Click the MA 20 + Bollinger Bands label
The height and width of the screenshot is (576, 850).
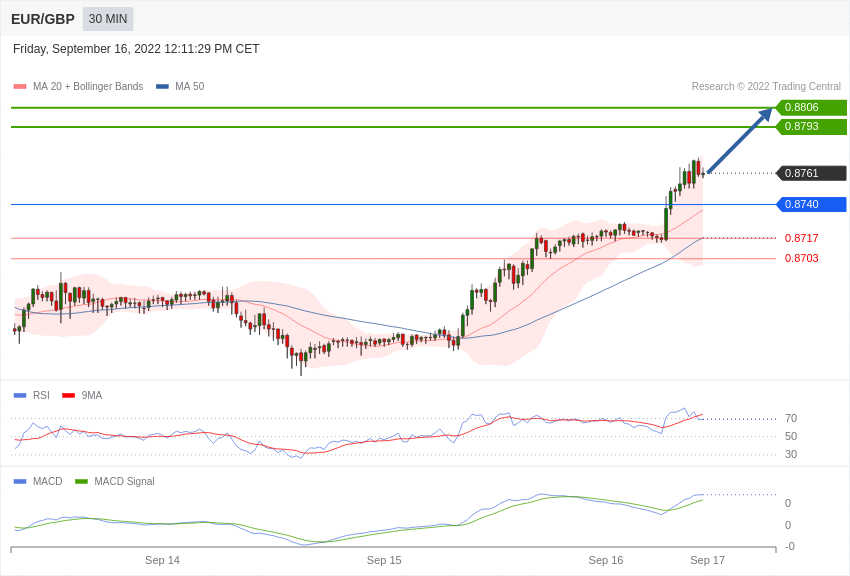tap(88, 87)
